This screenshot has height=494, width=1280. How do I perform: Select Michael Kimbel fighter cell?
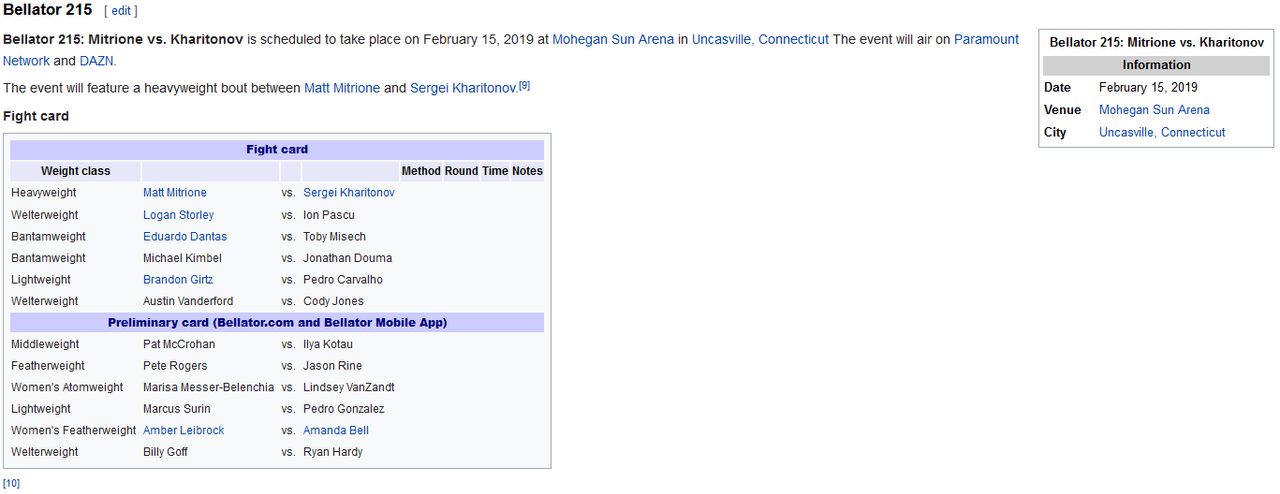[183, 258]
